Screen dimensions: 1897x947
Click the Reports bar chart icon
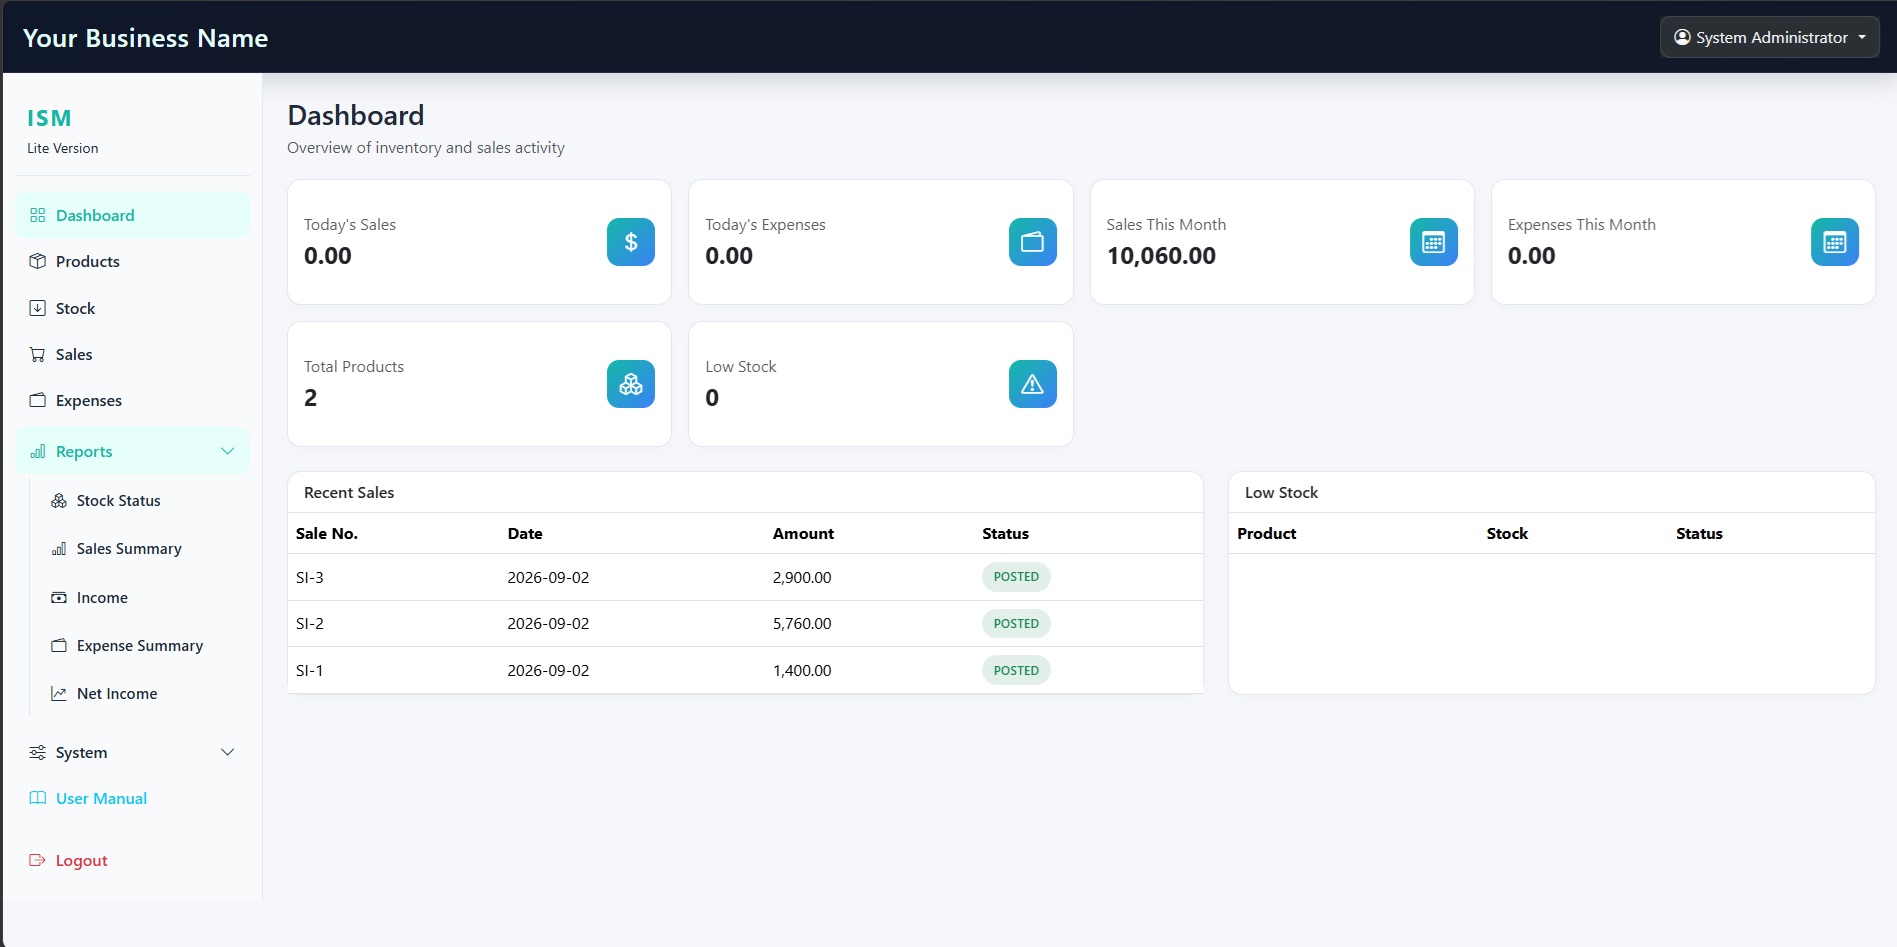(x=38, y=451)
